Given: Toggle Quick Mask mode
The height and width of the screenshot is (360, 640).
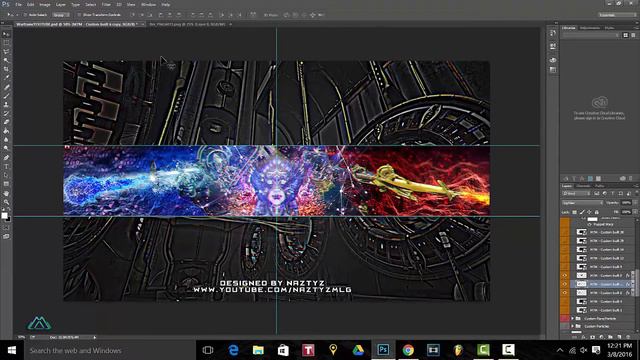Looking at the screenshot, I should click(x=6, y=228).
